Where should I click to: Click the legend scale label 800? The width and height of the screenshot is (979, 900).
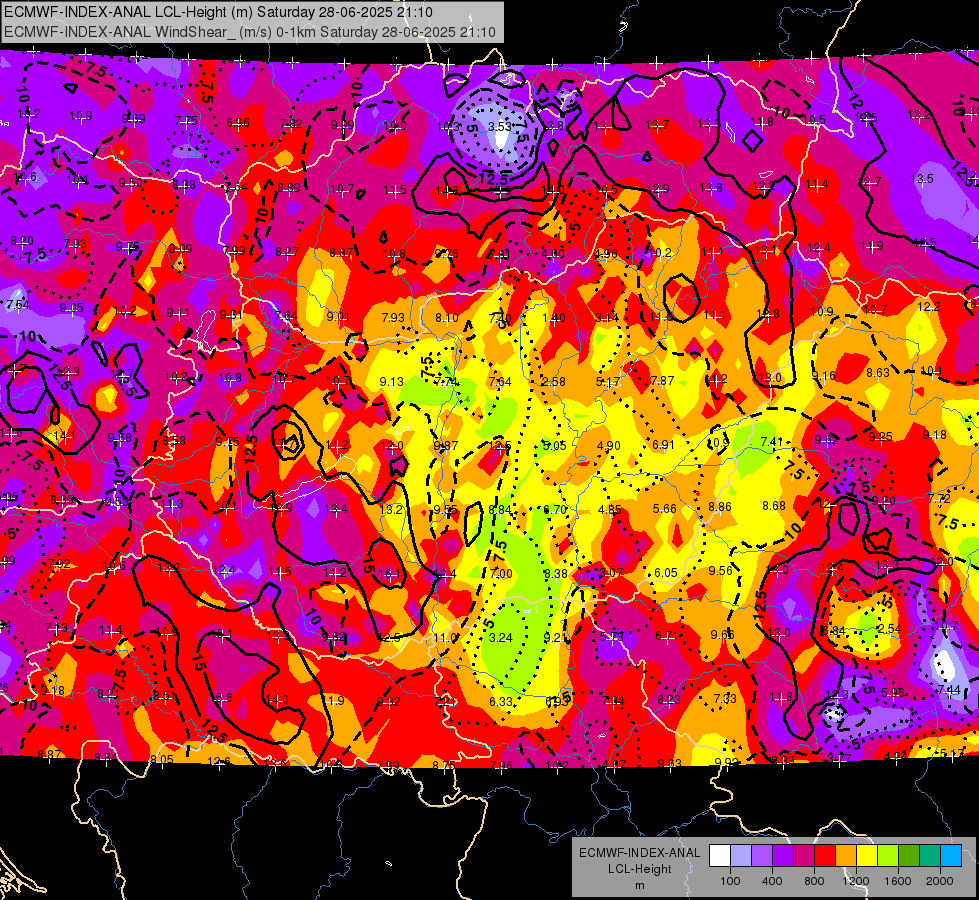pyautogui.click(x=814, y=881)
